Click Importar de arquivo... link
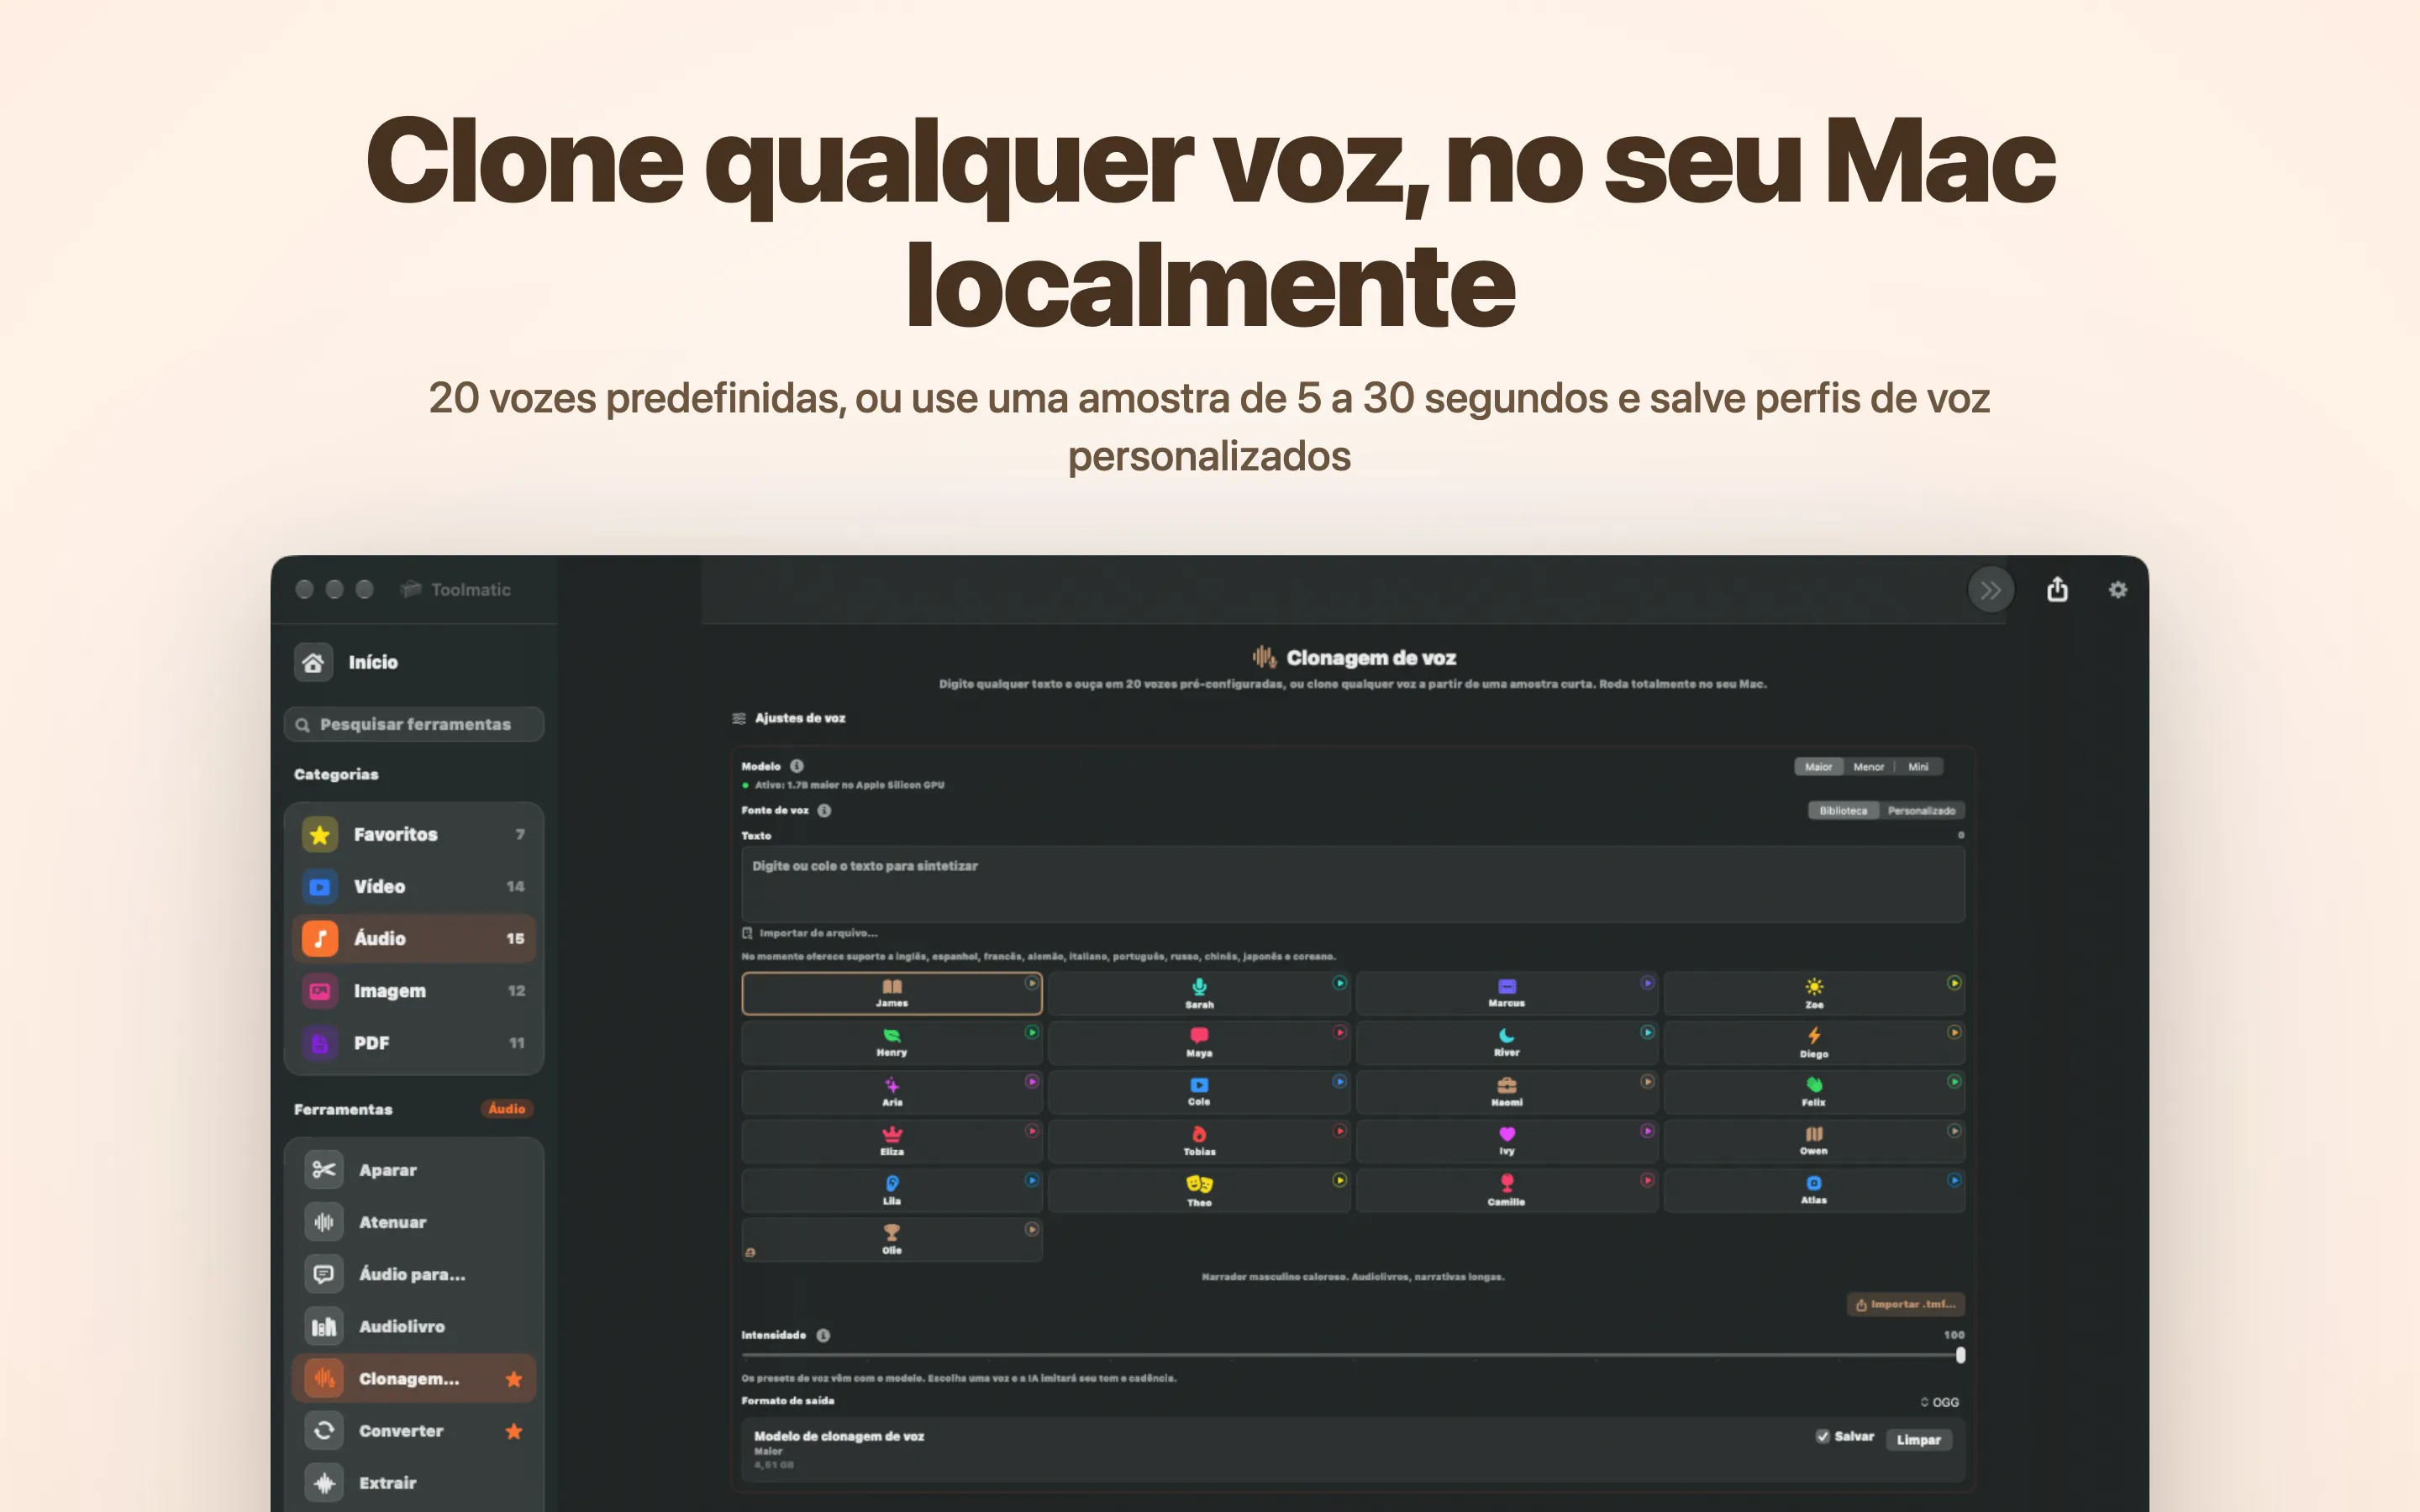Viewport: 2420px width, 1512px height. (x=810, y=933)
